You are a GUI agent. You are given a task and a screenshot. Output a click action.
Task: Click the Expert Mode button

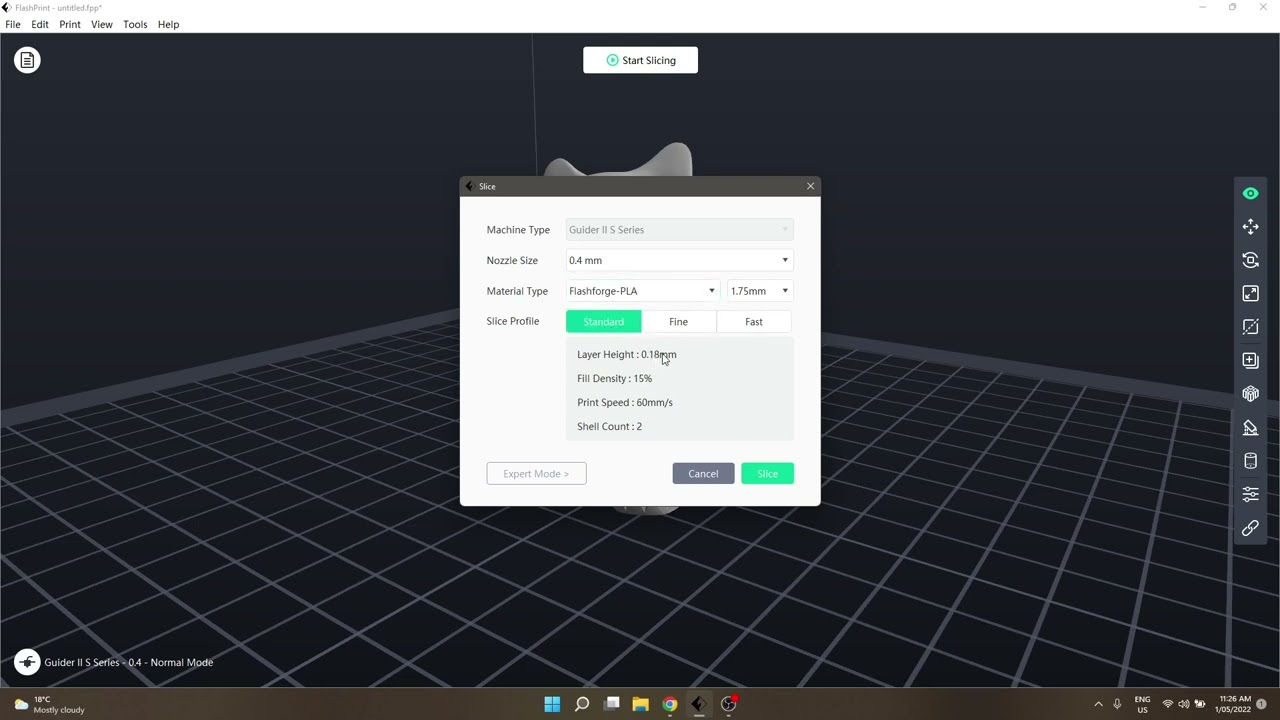coord(536,474)
